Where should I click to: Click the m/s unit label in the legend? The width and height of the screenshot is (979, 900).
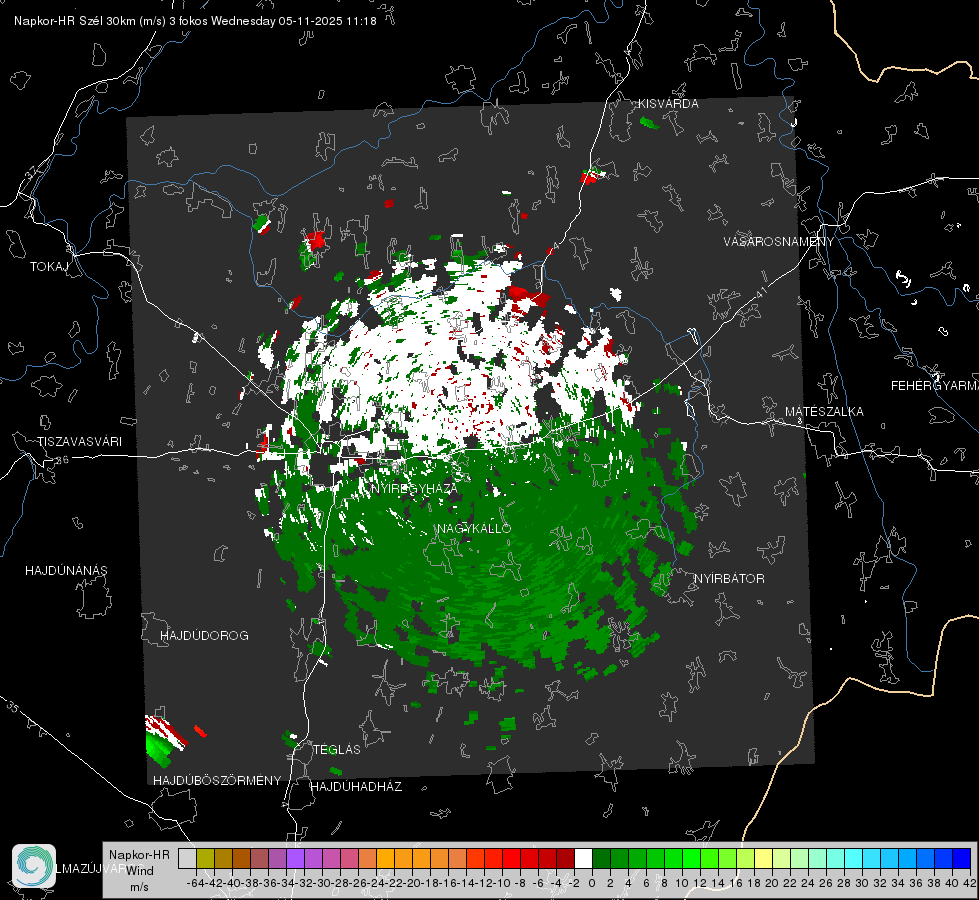tap(139, 887)
